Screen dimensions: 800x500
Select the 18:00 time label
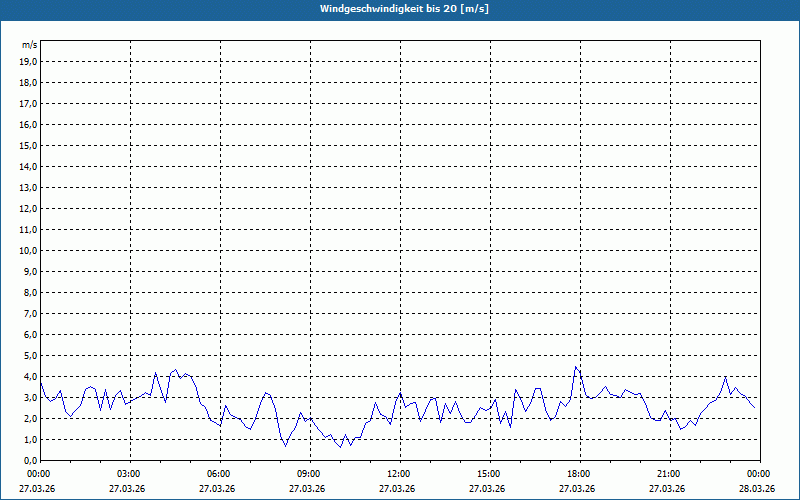coord(578,474)
